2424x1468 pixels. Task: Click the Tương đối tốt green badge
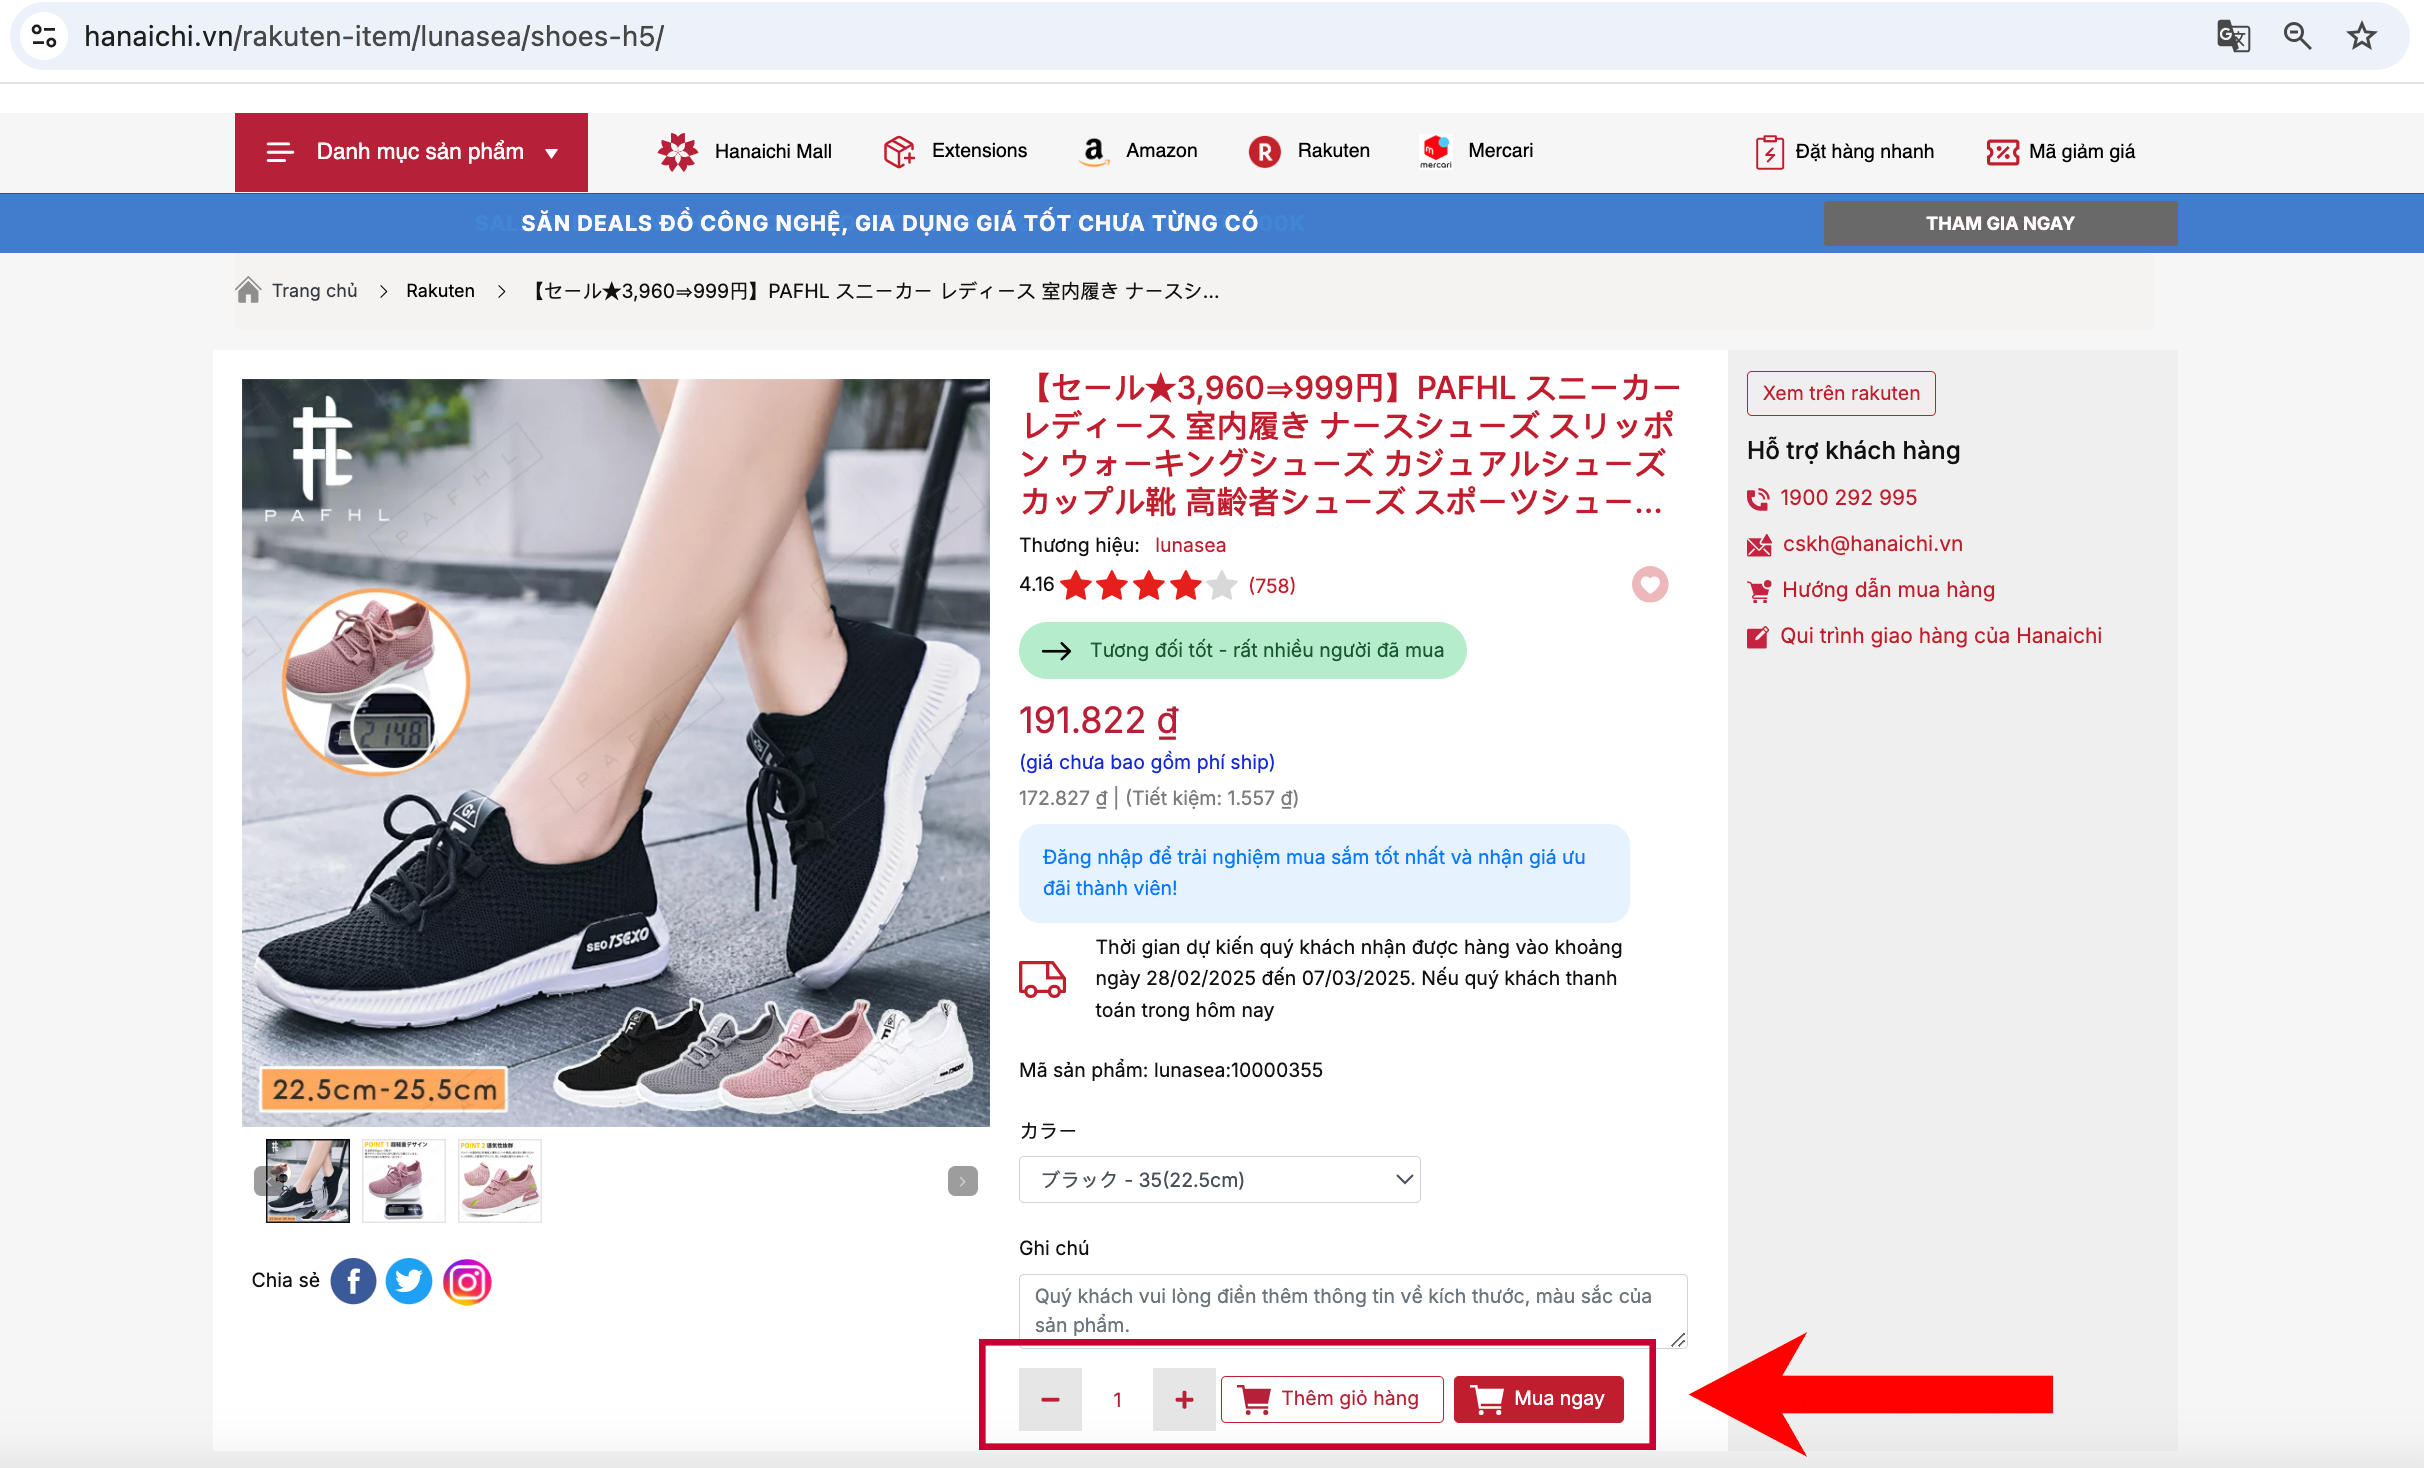(x=1242, y=651)
